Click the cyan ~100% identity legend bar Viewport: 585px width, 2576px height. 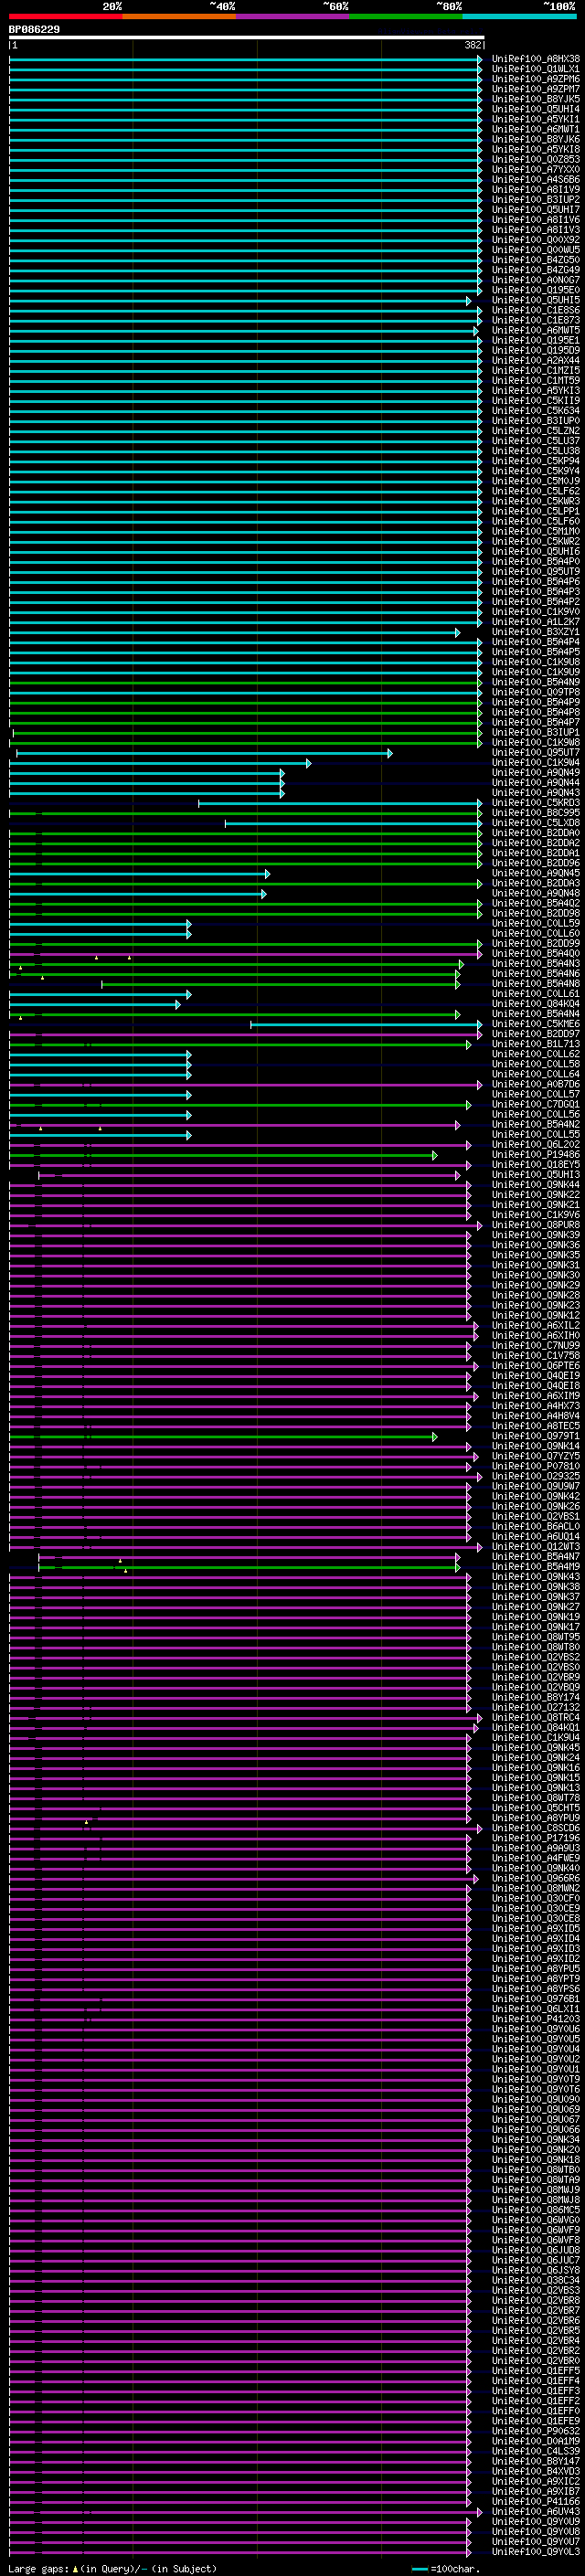coord(520,16)
